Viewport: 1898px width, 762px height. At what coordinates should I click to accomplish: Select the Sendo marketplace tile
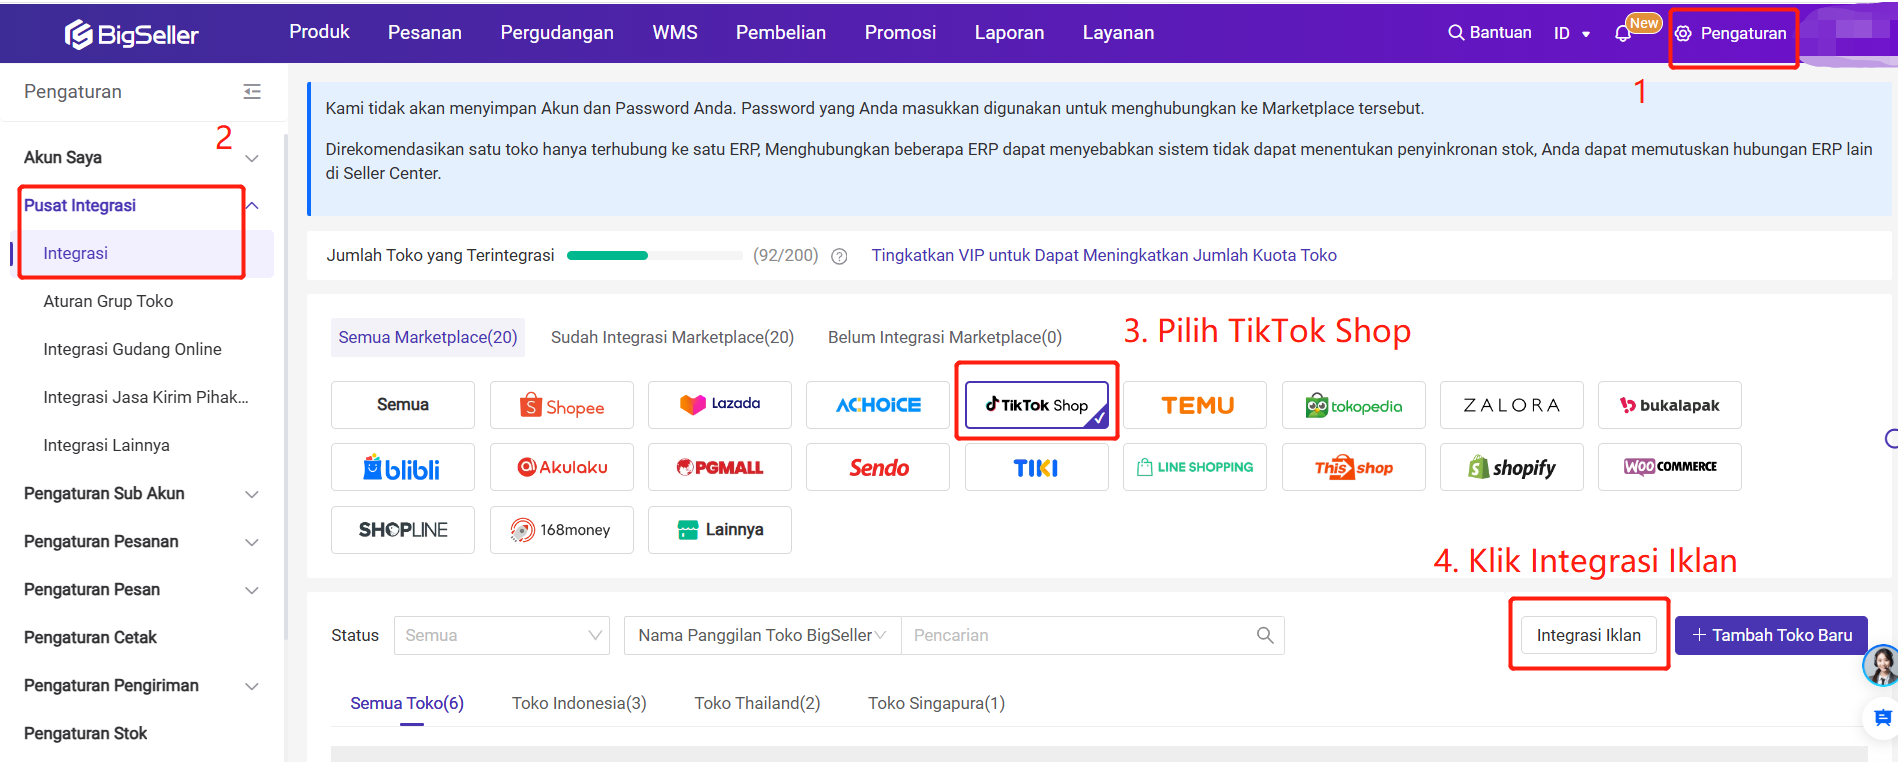(878, 467)
